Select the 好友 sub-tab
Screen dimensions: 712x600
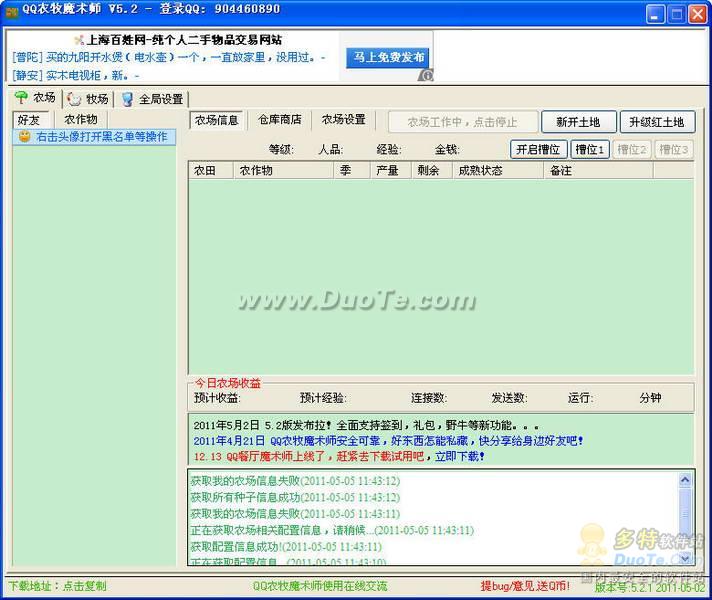click(29, 120)
